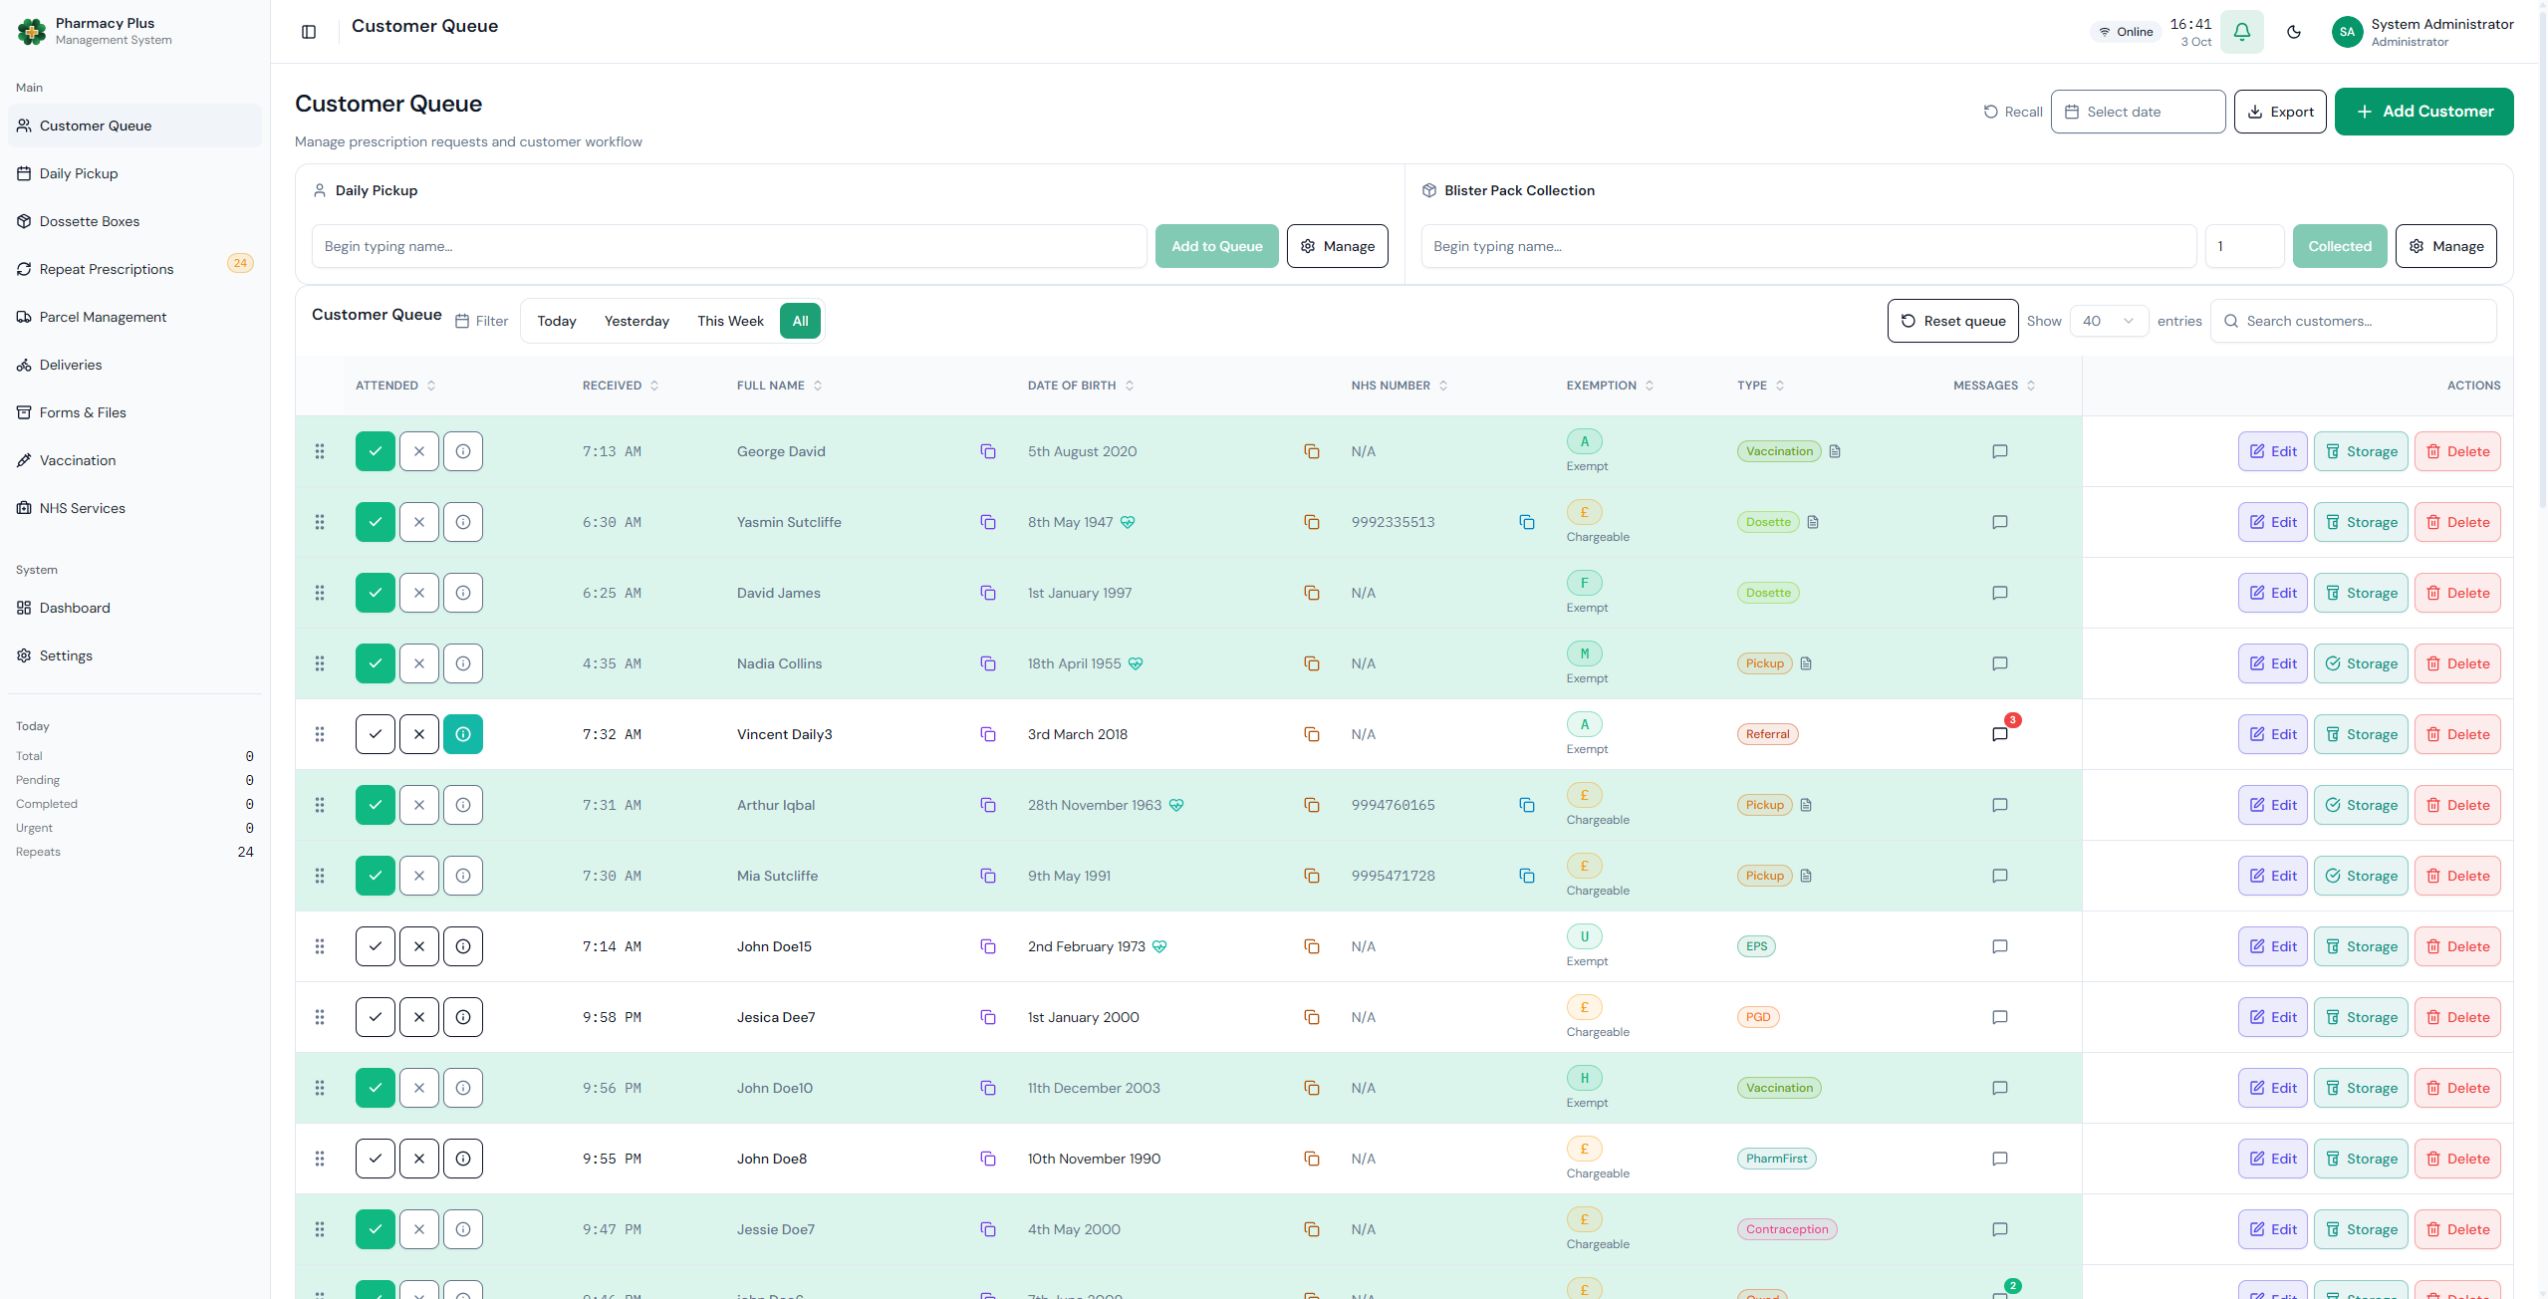Copy Vincent Daily3's date of birth
Viewport: 2548px width, 1299px height.
pyautogui.click(x=1311, y=734)
